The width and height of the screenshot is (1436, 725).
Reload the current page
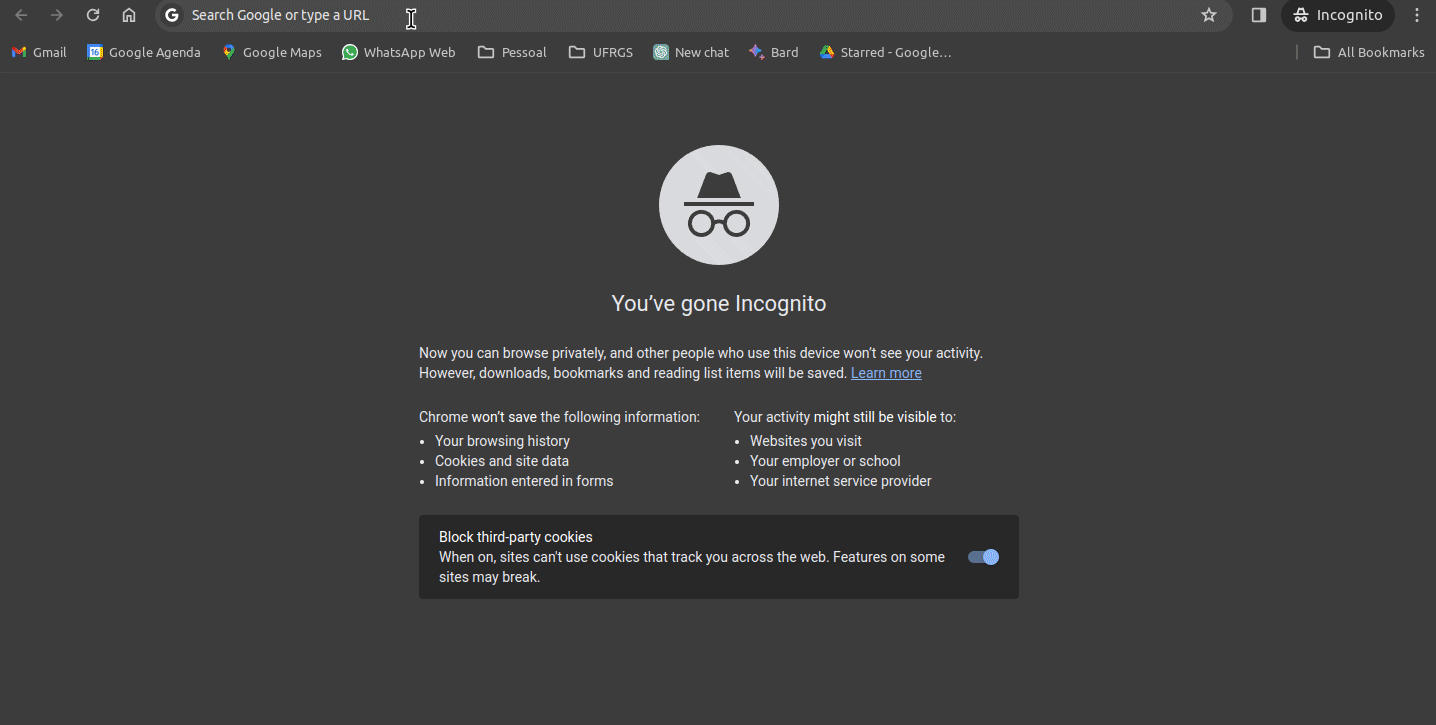pyautogui.click(x=93, y=15)
